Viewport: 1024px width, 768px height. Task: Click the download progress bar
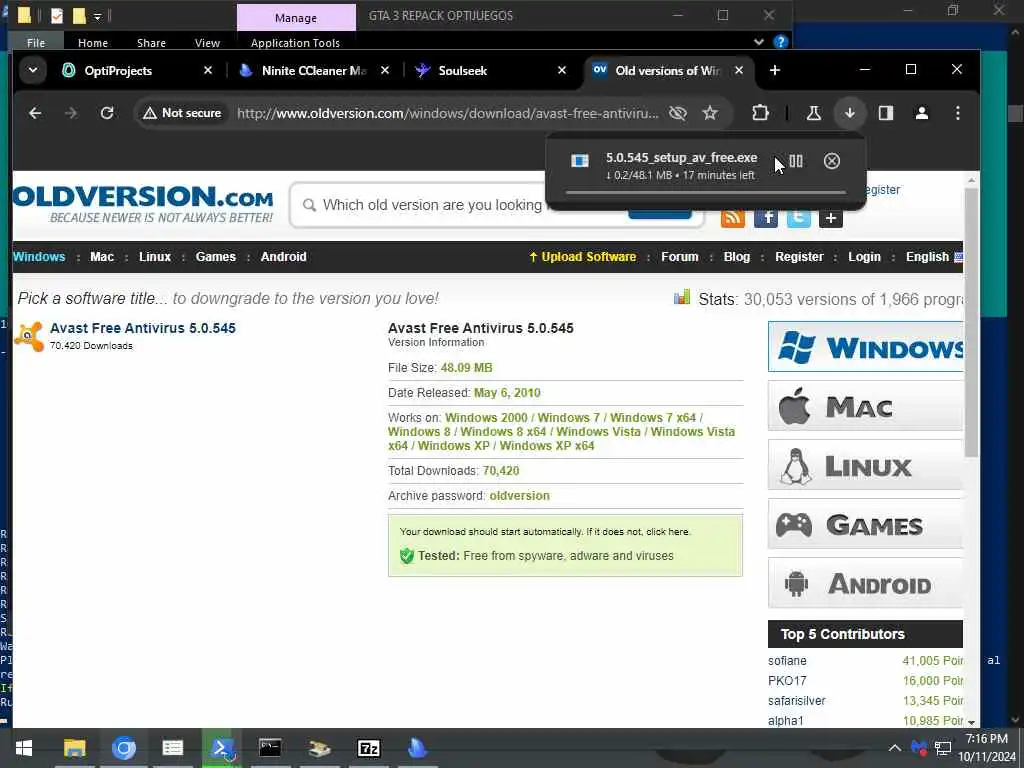705,193
